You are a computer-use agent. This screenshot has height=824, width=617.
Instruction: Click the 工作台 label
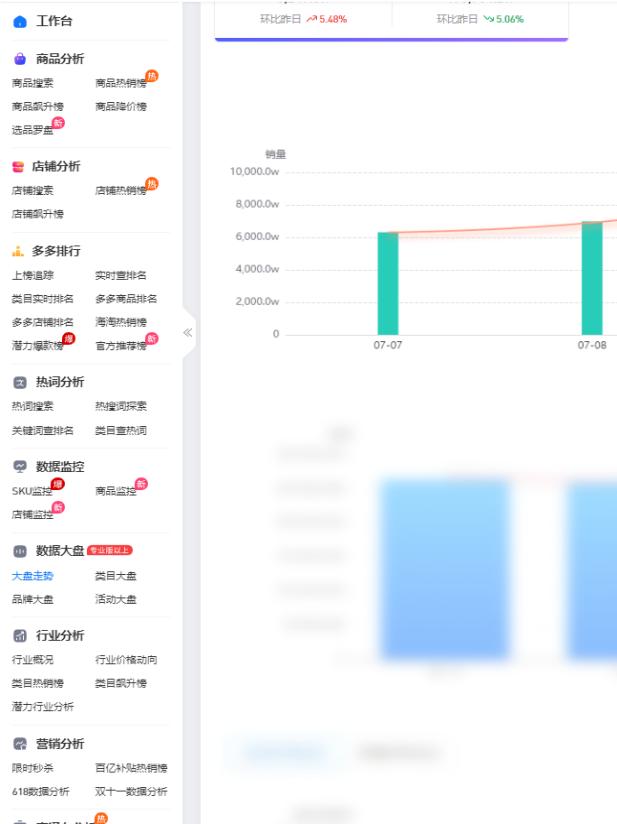click(x=54, y=22)
